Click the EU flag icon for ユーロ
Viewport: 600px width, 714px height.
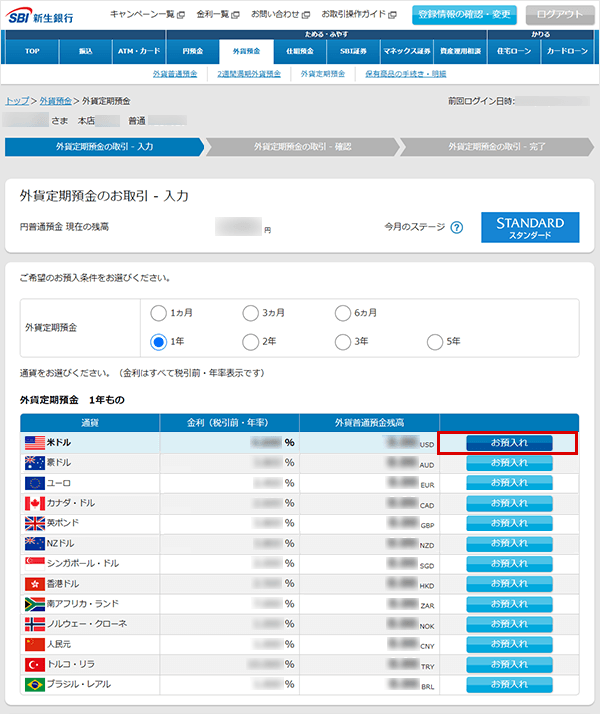(x=35, y=483)
